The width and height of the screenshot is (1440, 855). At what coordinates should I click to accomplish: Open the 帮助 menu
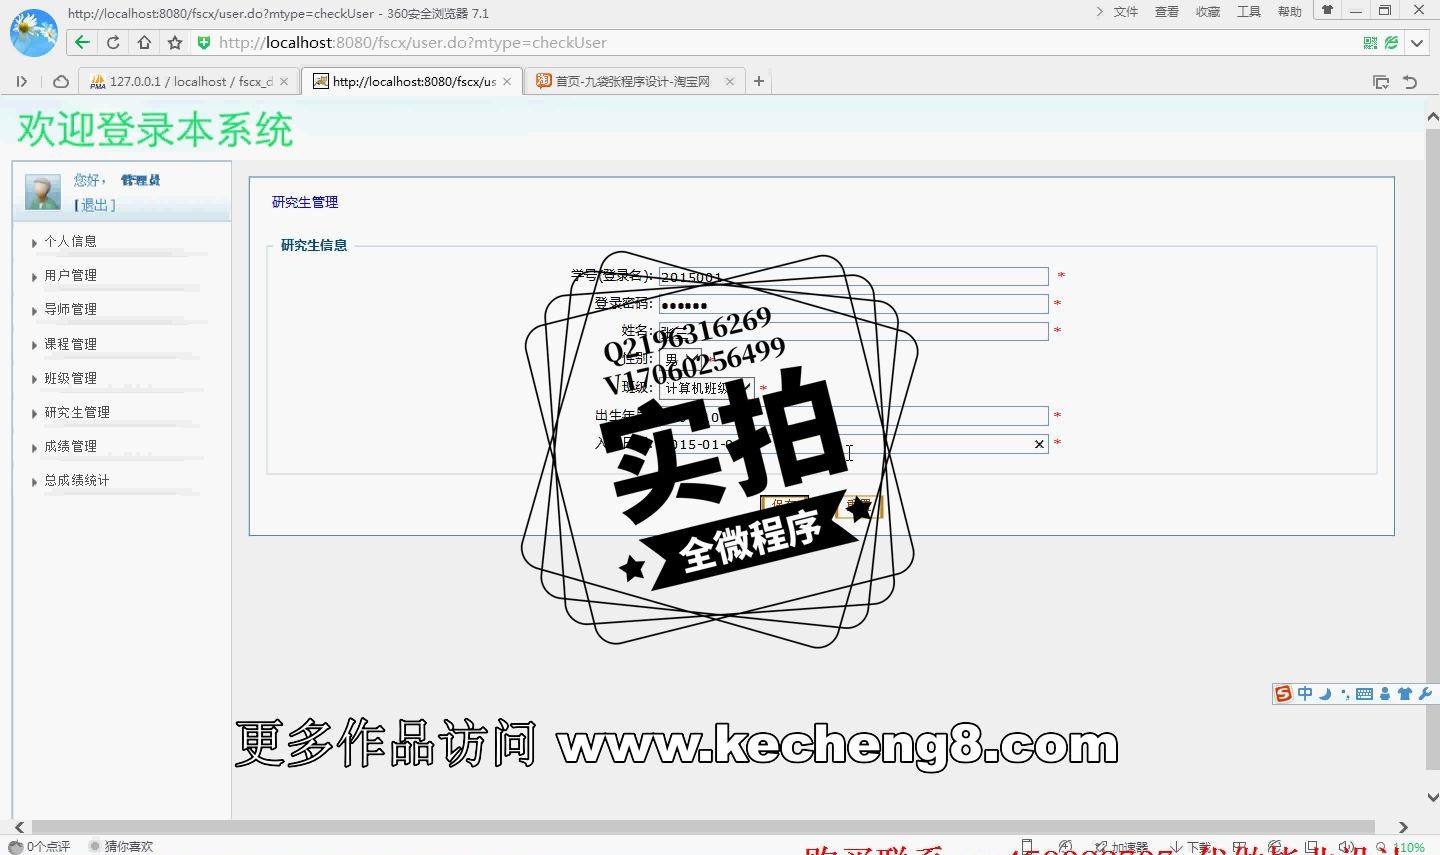[x=1290, y=12]
